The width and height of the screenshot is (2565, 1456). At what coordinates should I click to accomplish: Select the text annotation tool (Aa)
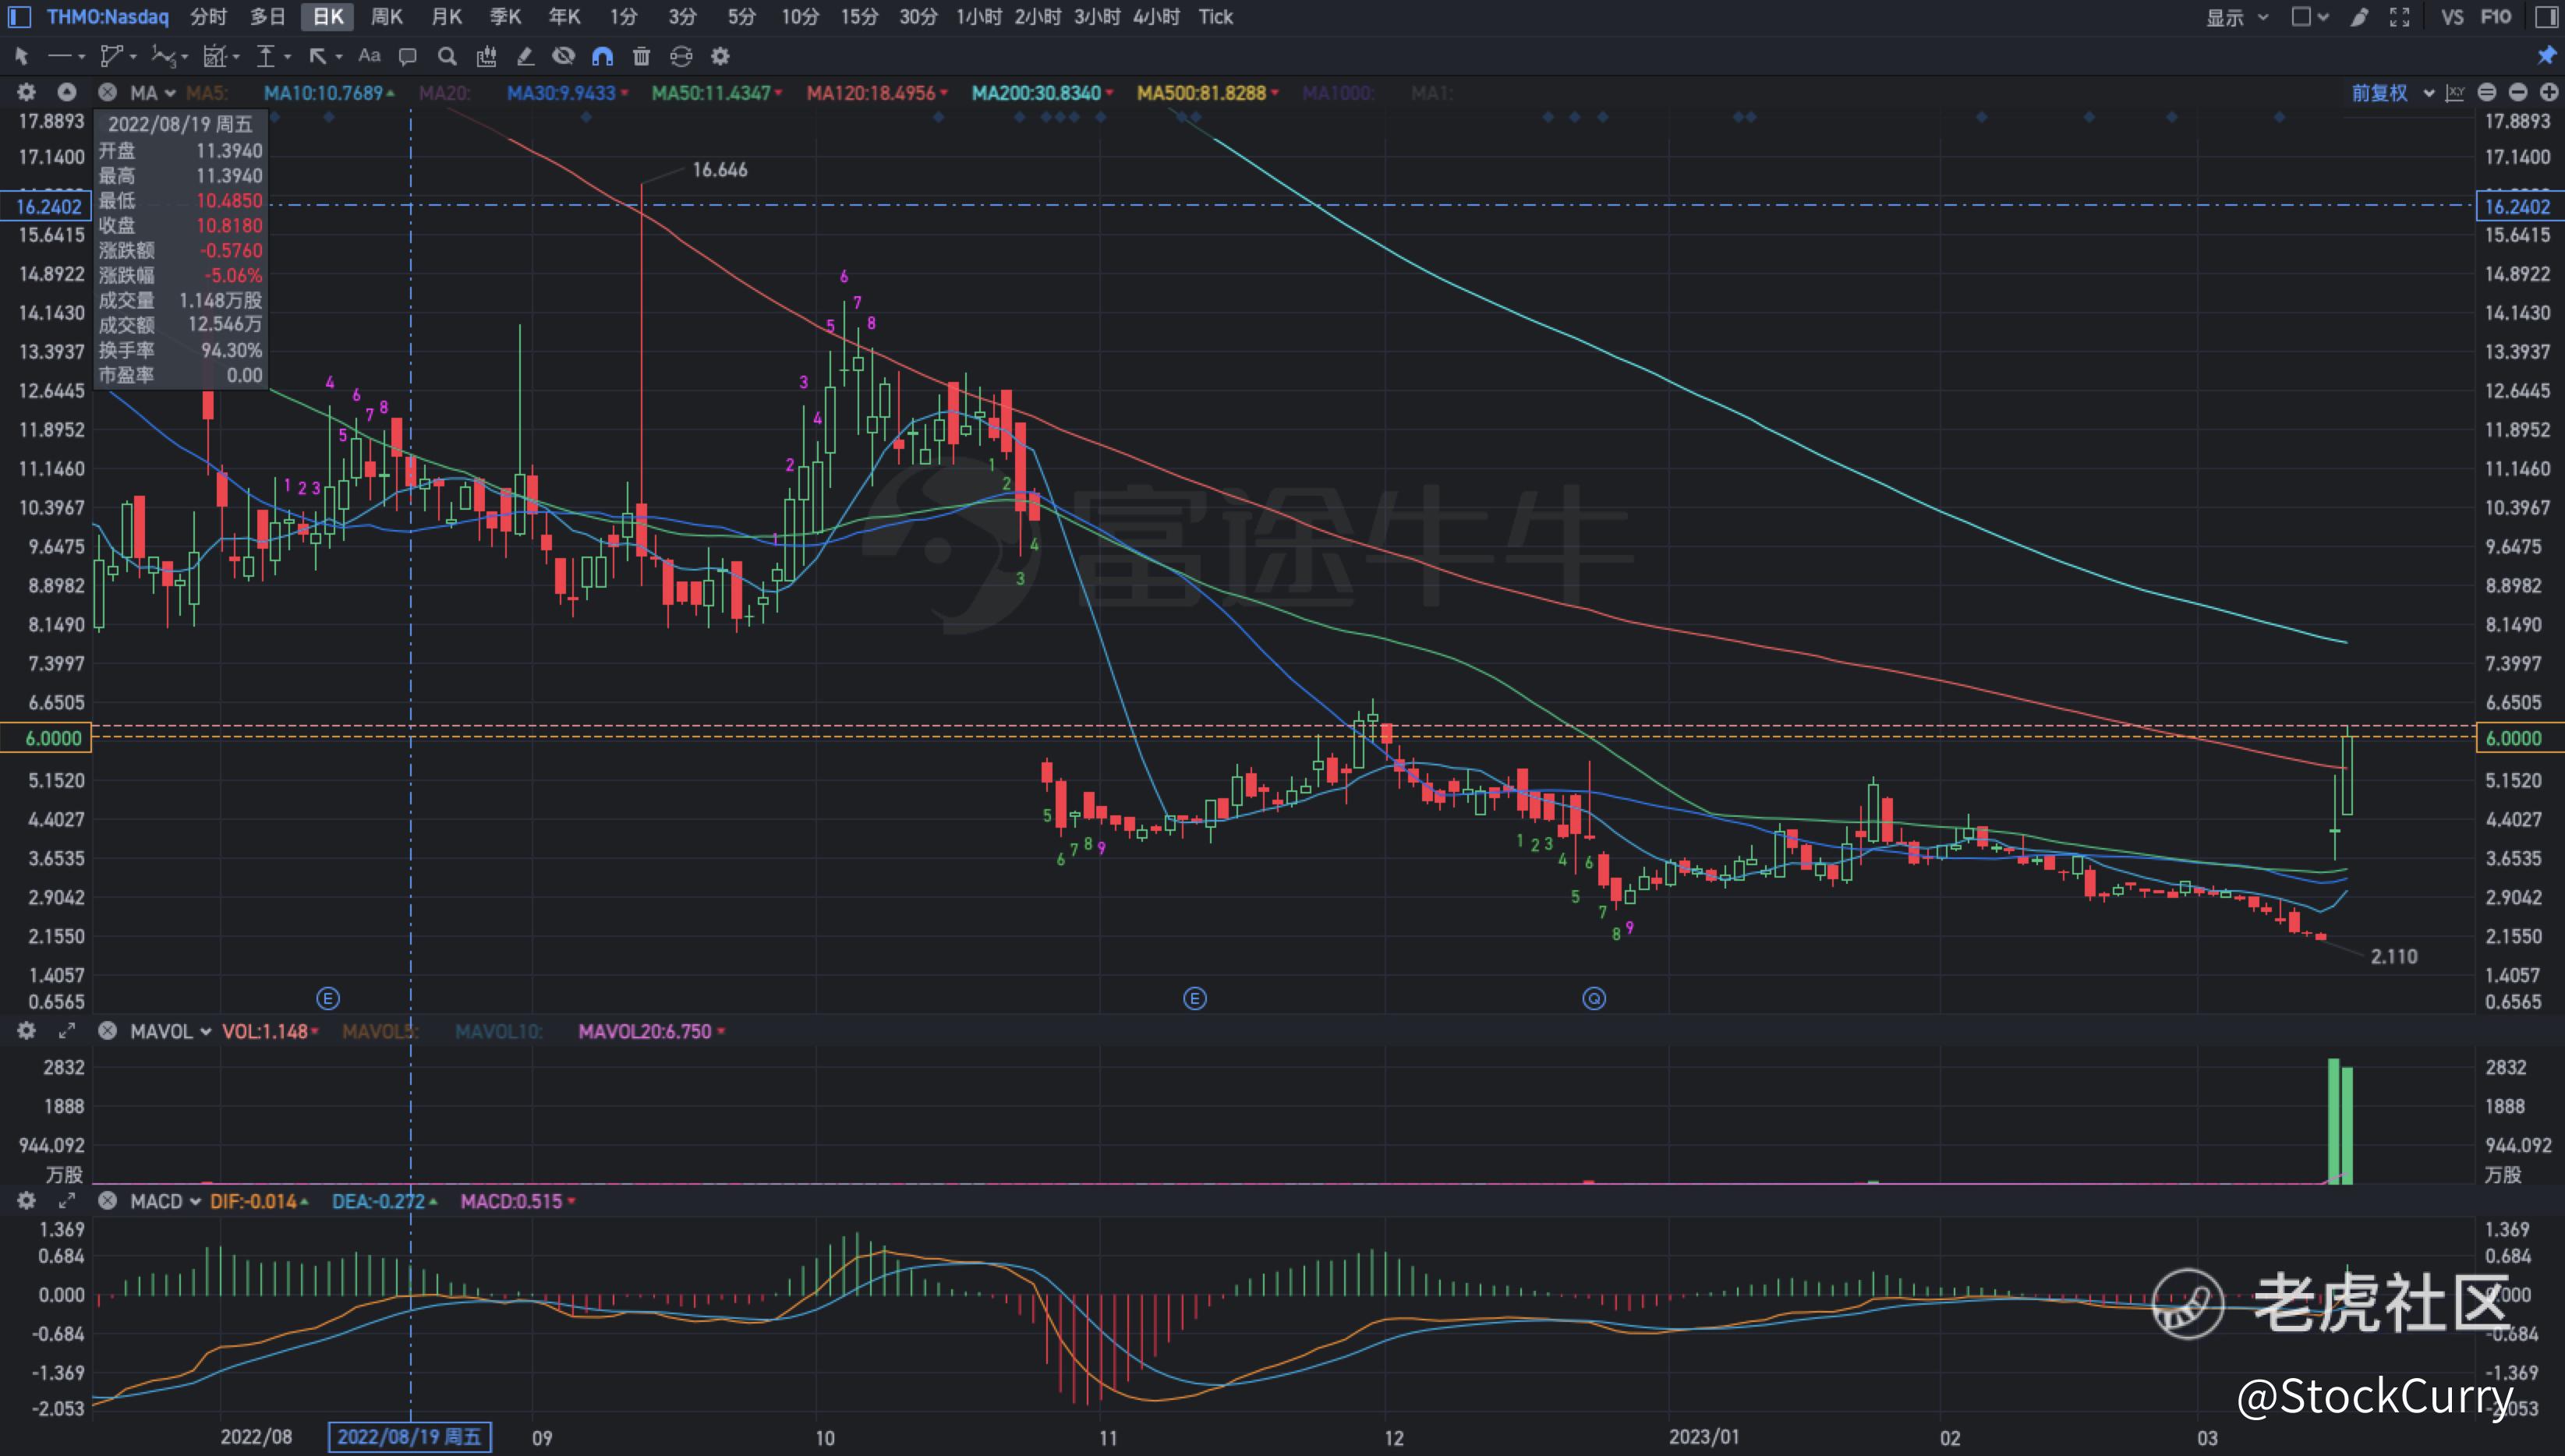[x=369, y=56]
